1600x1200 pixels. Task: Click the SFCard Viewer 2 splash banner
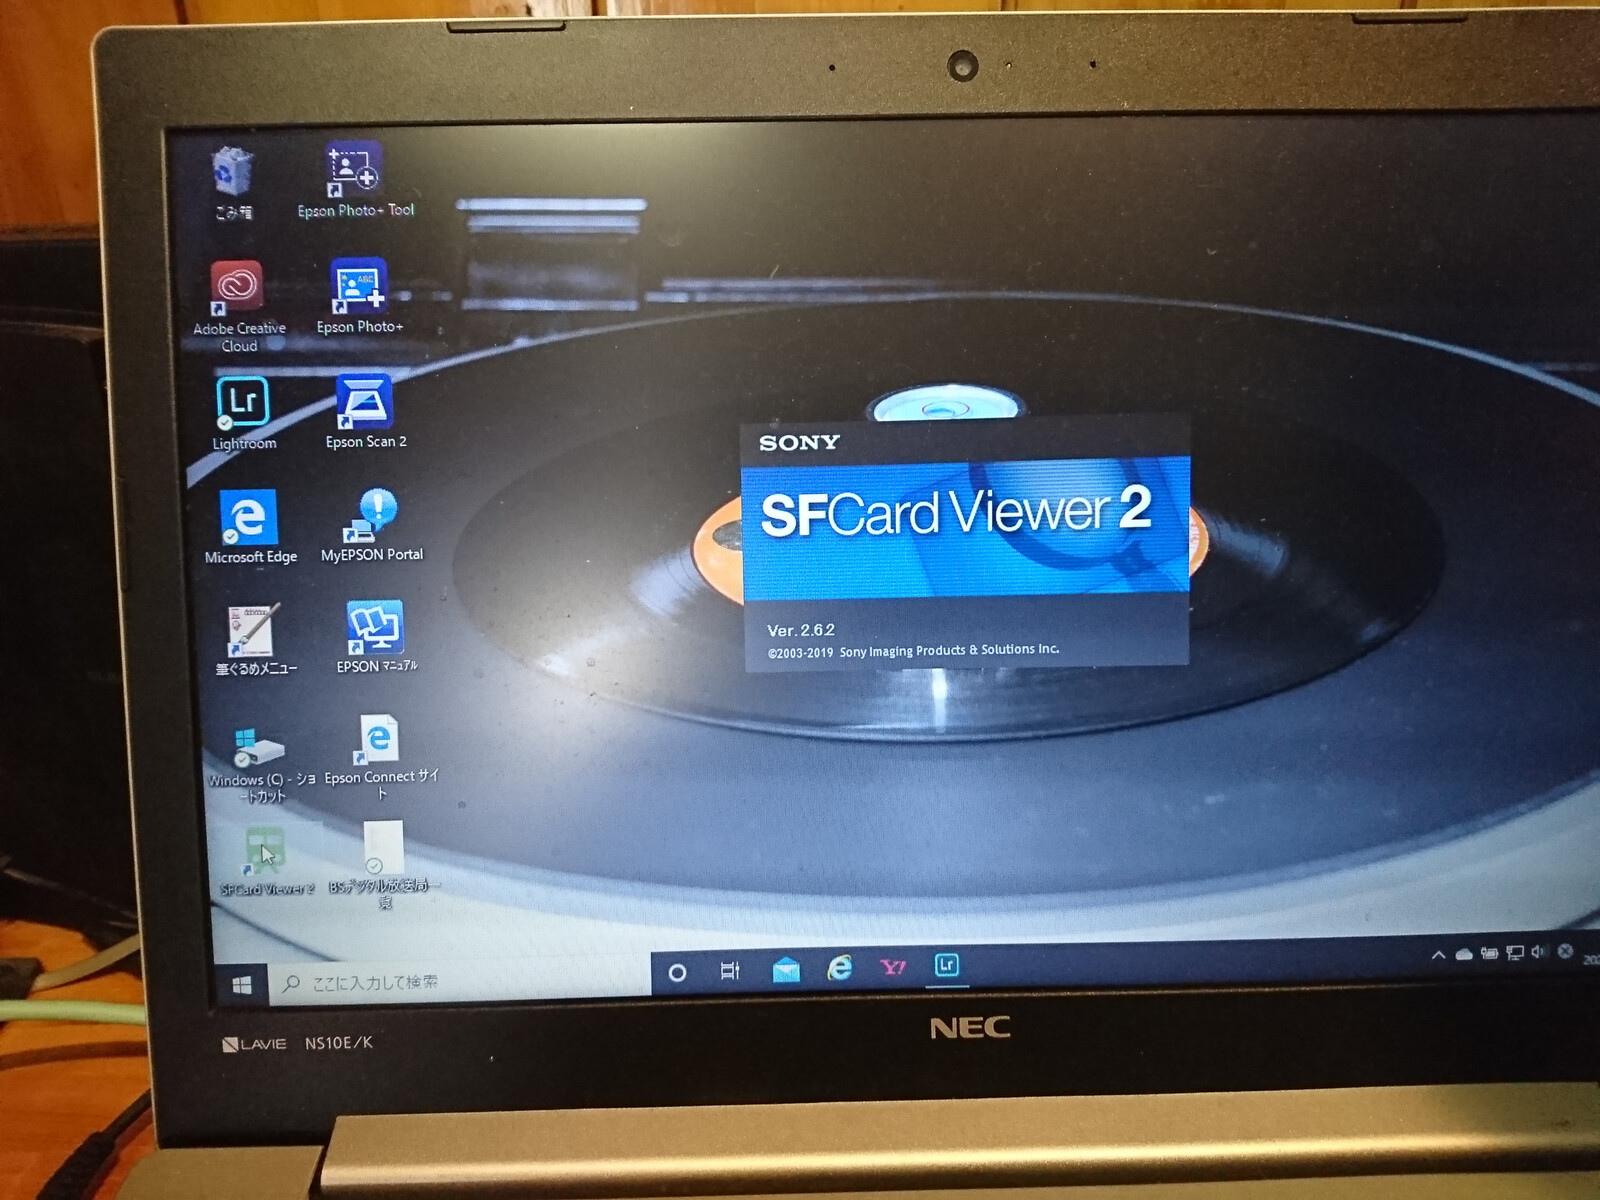pyautogui.click(x=965, y=527)
